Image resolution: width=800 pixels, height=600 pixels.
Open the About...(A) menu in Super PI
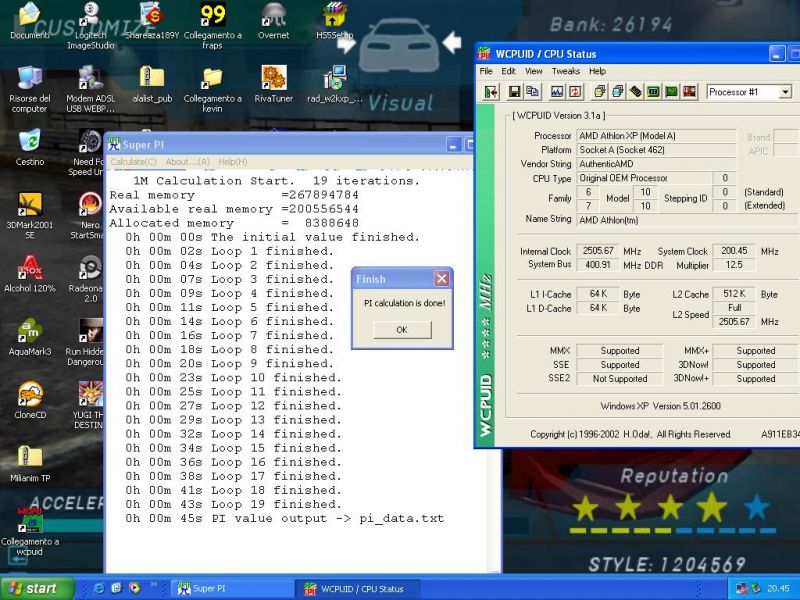pos(187,162)
